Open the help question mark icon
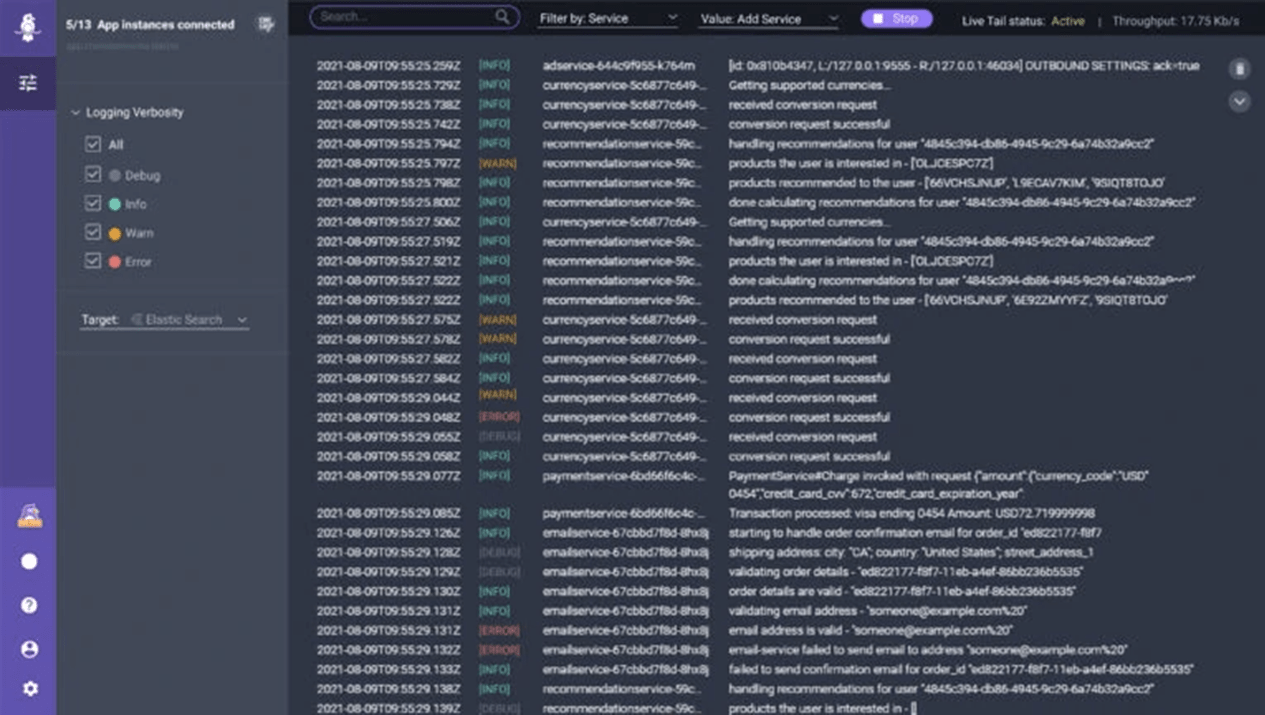Image resolution: width=1265 pixels, height=715 pixels. [x=29, y=605]
